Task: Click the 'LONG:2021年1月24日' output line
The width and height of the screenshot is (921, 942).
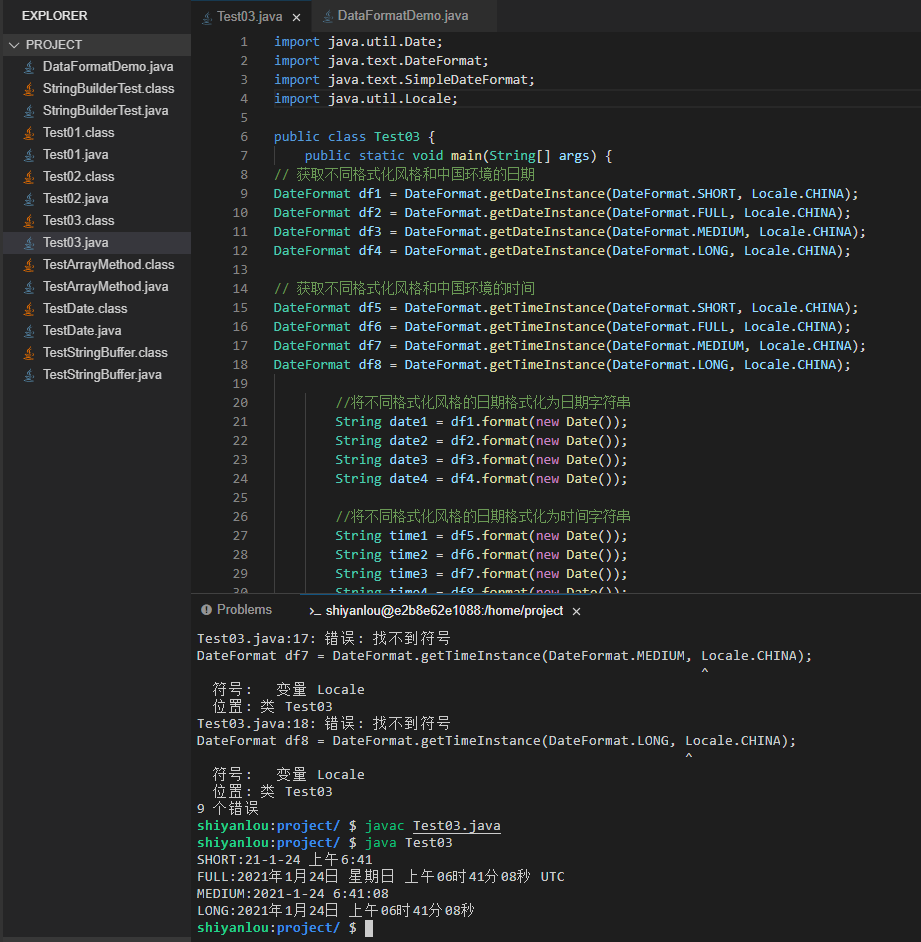Action: point(336,911)
